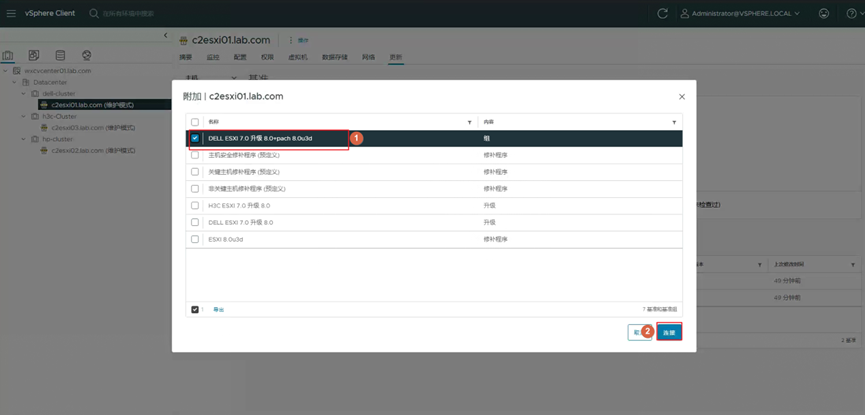865x415 pixels.
Task: Click the wxcvcenter01.lab.com vCenter icon
Action: coord(17,71)
